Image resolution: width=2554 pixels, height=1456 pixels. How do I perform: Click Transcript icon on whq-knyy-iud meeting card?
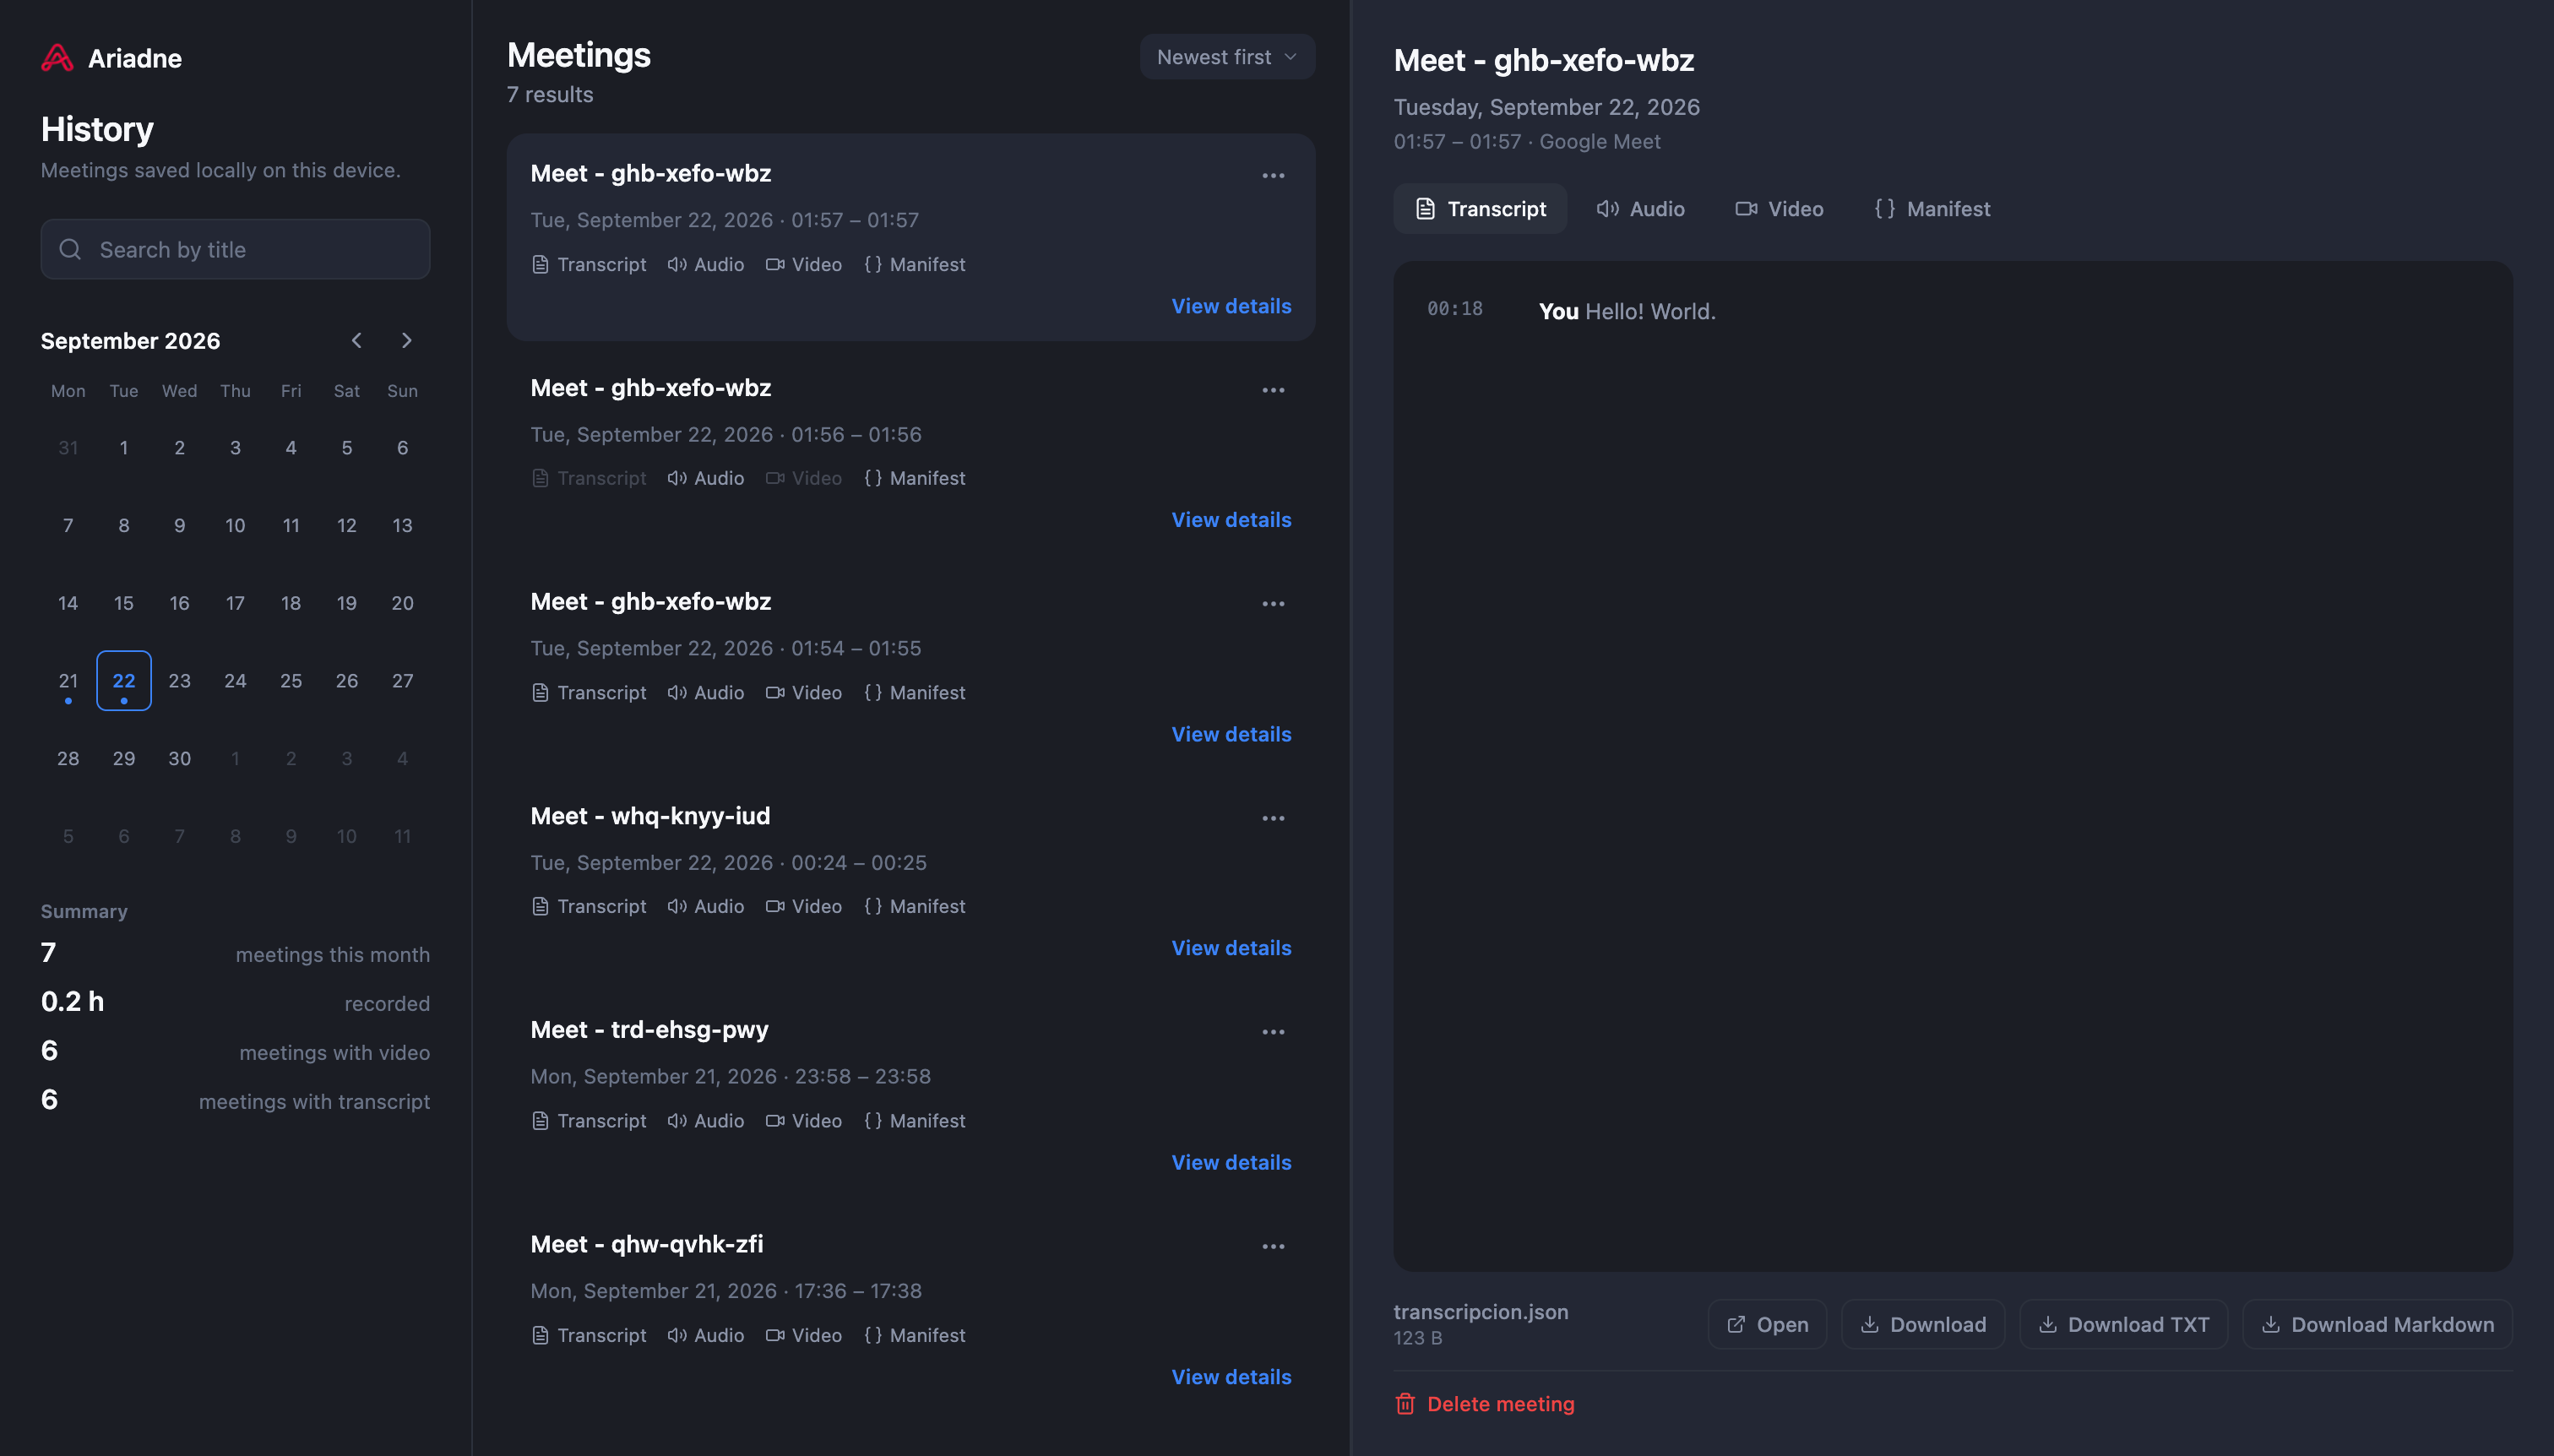[x=540, y=907]
